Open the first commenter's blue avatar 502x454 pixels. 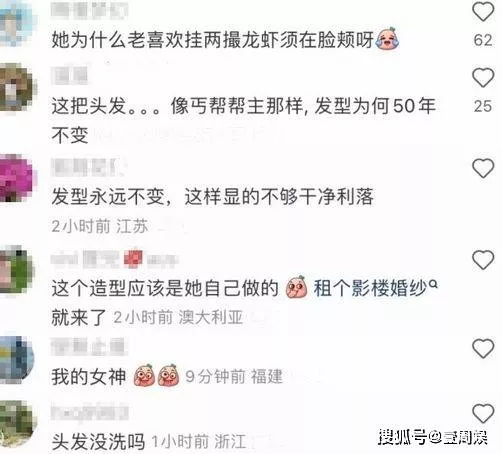pos(16,23)
